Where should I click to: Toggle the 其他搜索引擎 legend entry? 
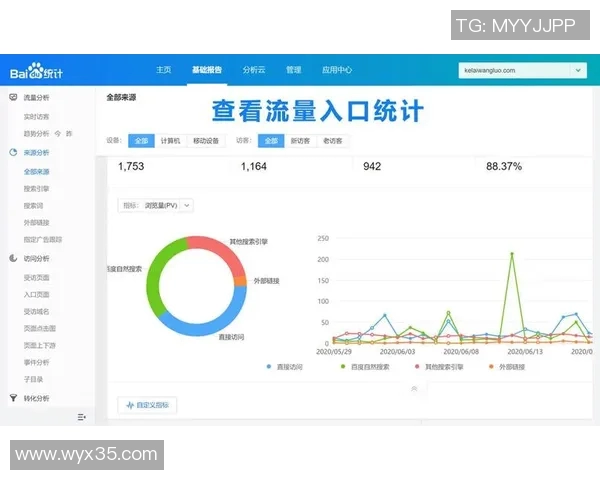[439, 367]
